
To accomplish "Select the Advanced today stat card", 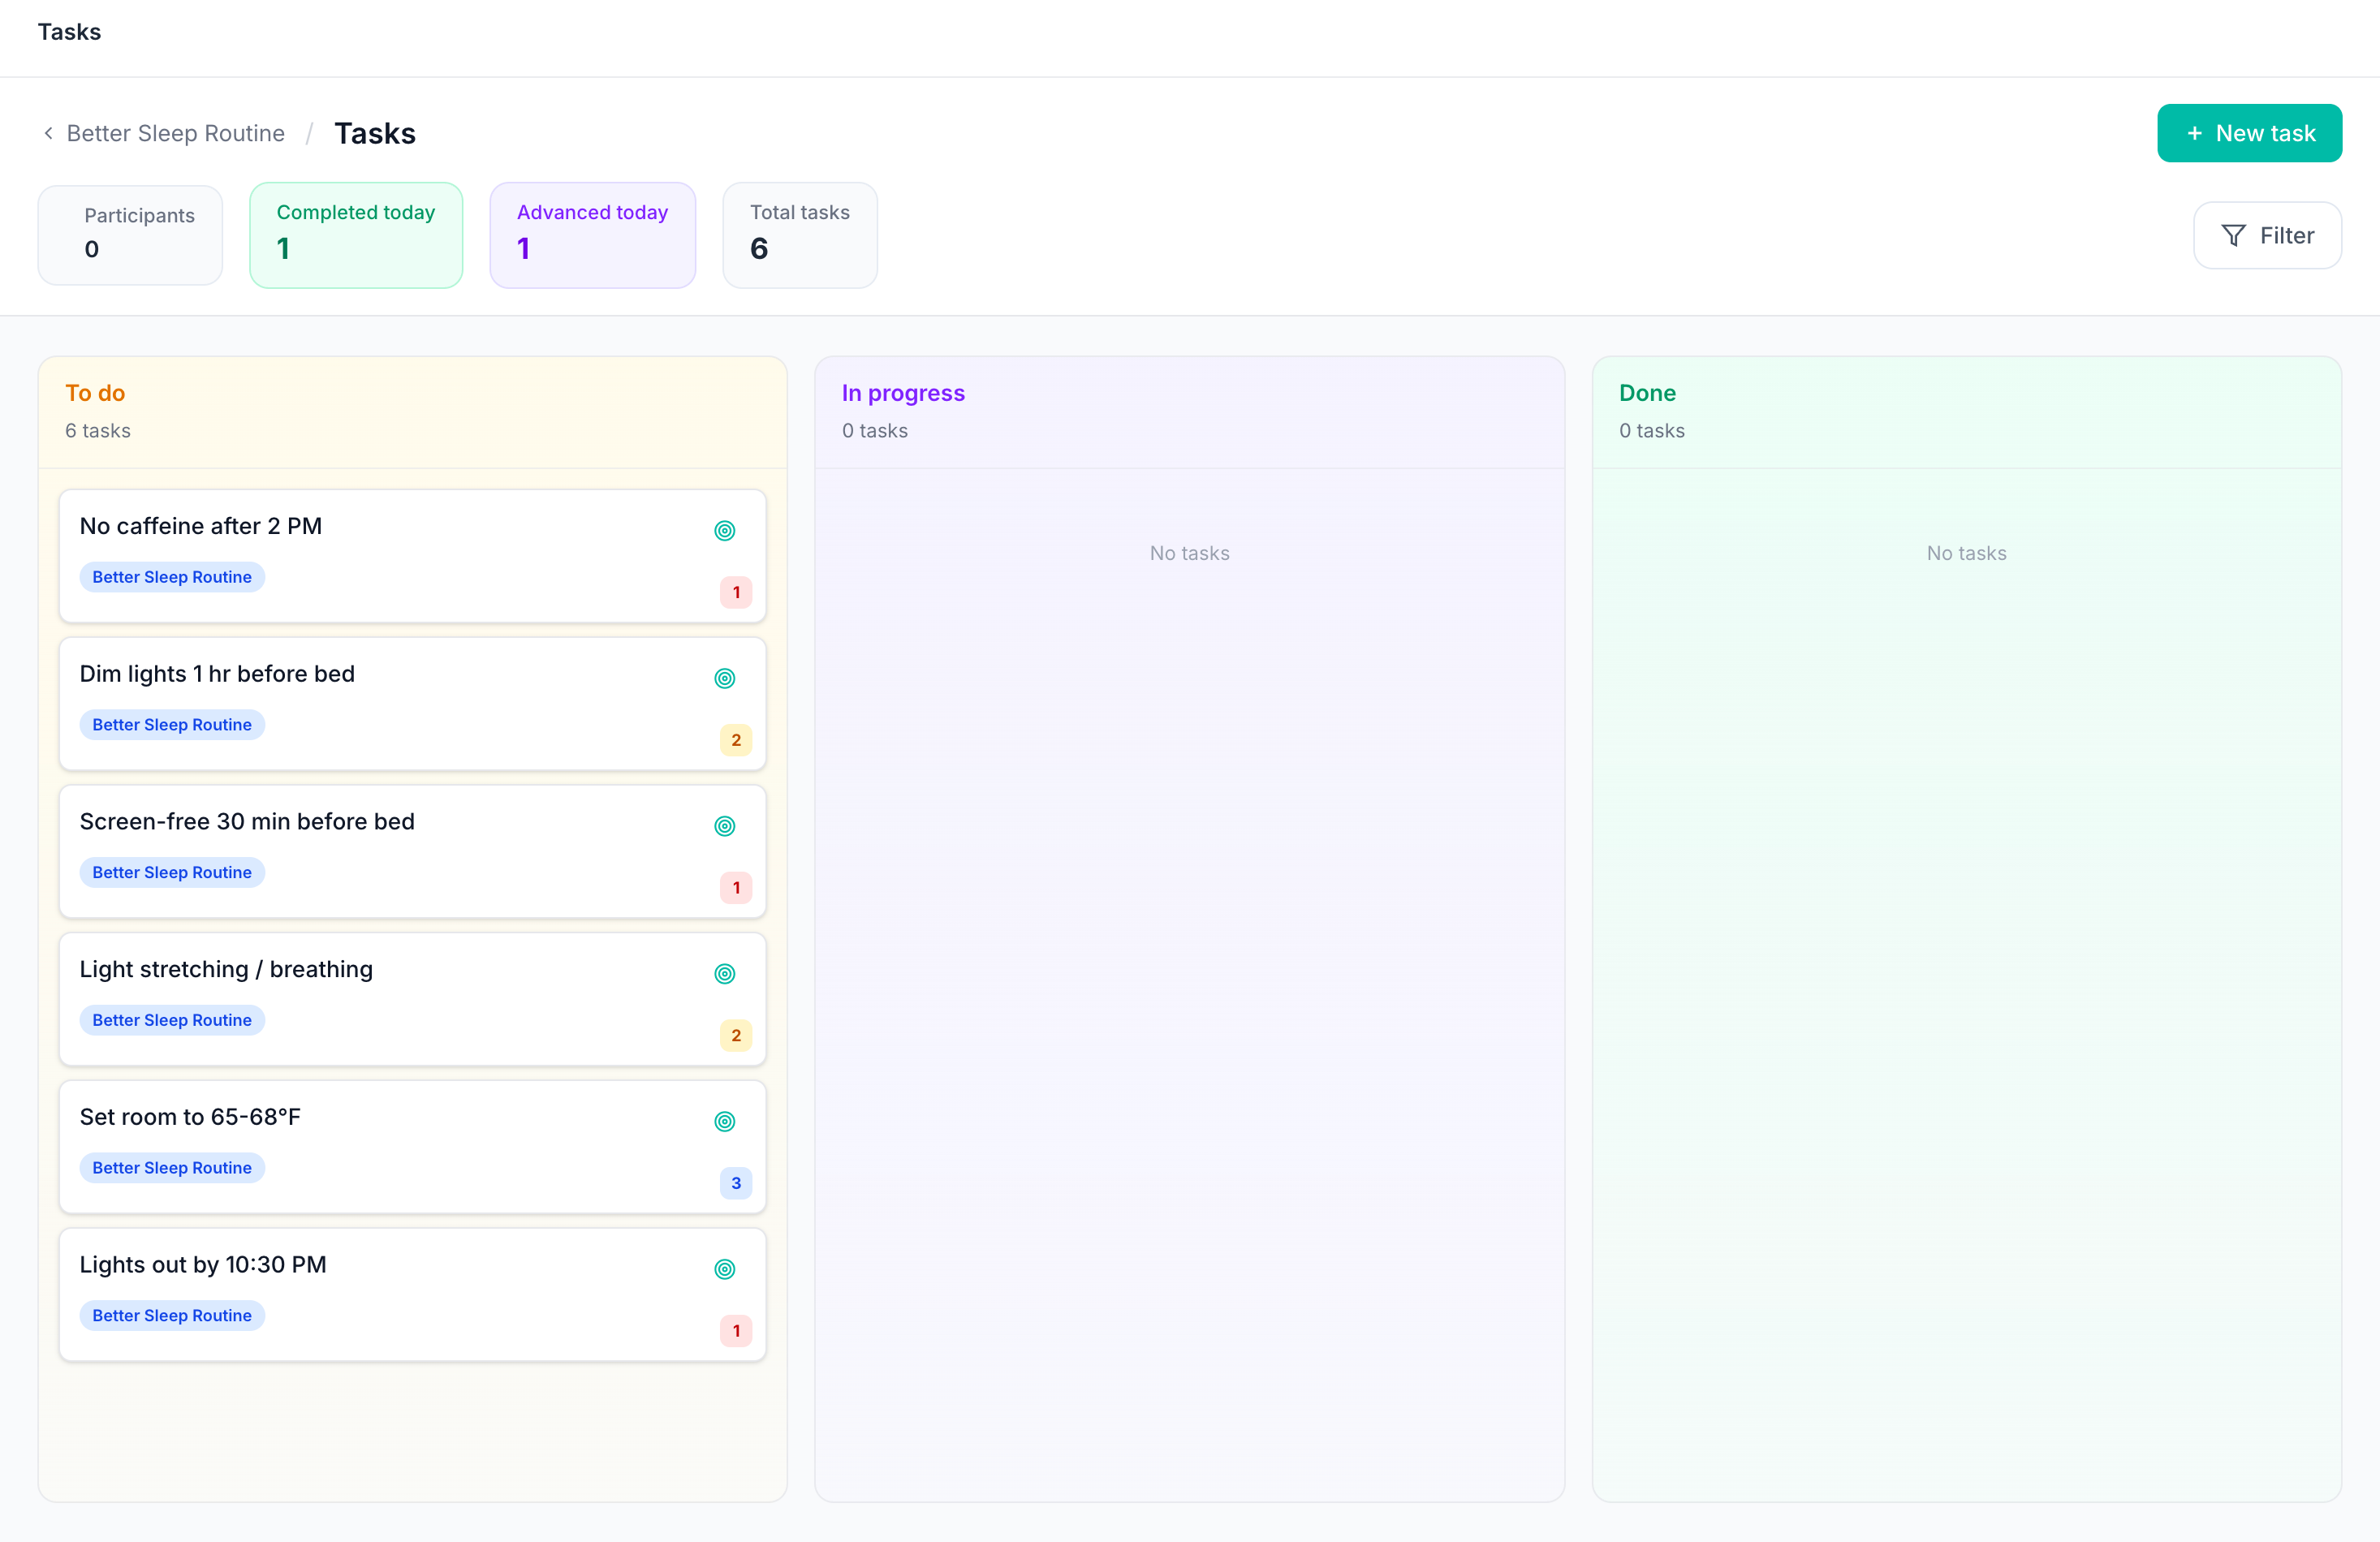I will click(x=592, y=235).
